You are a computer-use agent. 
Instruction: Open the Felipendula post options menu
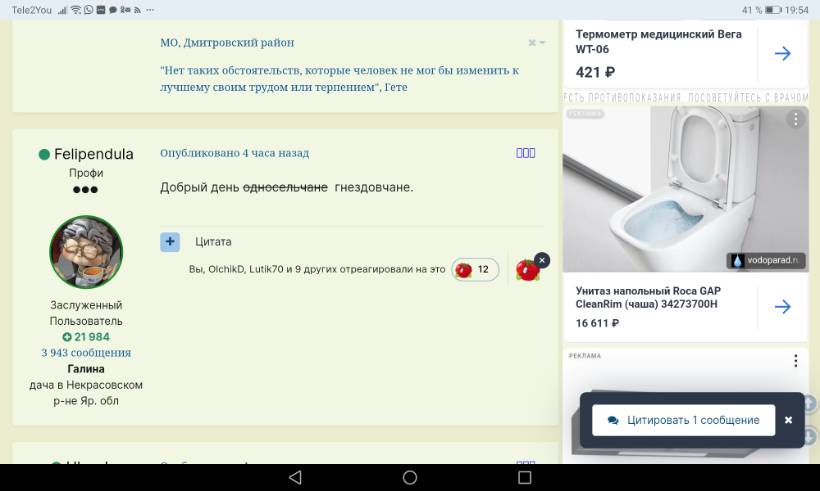[525, 153]
